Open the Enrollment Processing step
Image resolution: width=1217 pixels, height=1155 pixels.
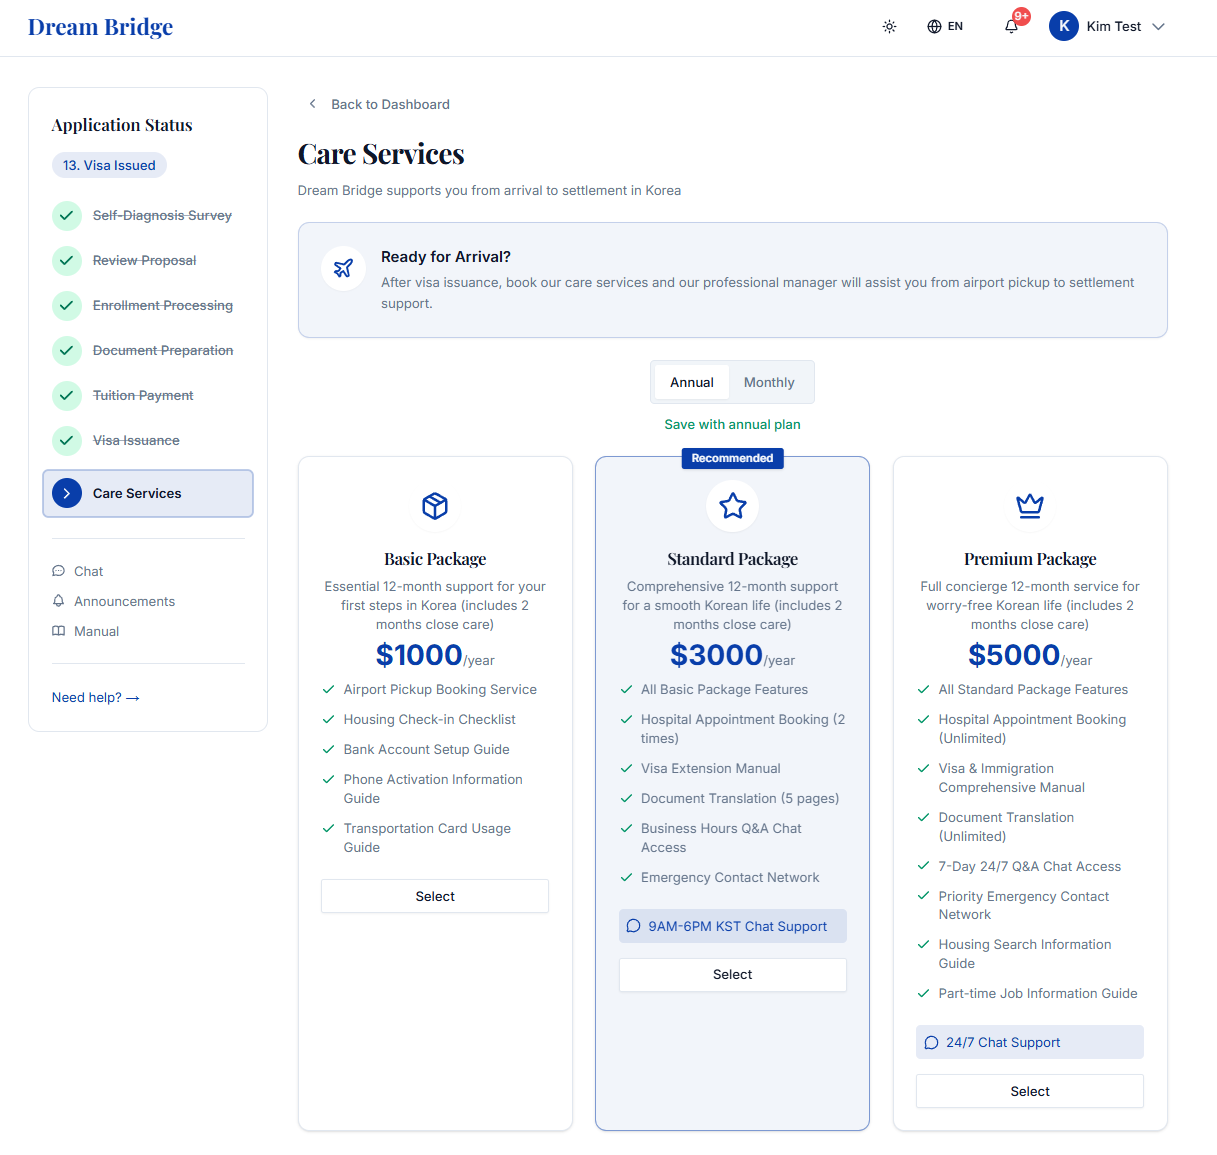point(163,305)
